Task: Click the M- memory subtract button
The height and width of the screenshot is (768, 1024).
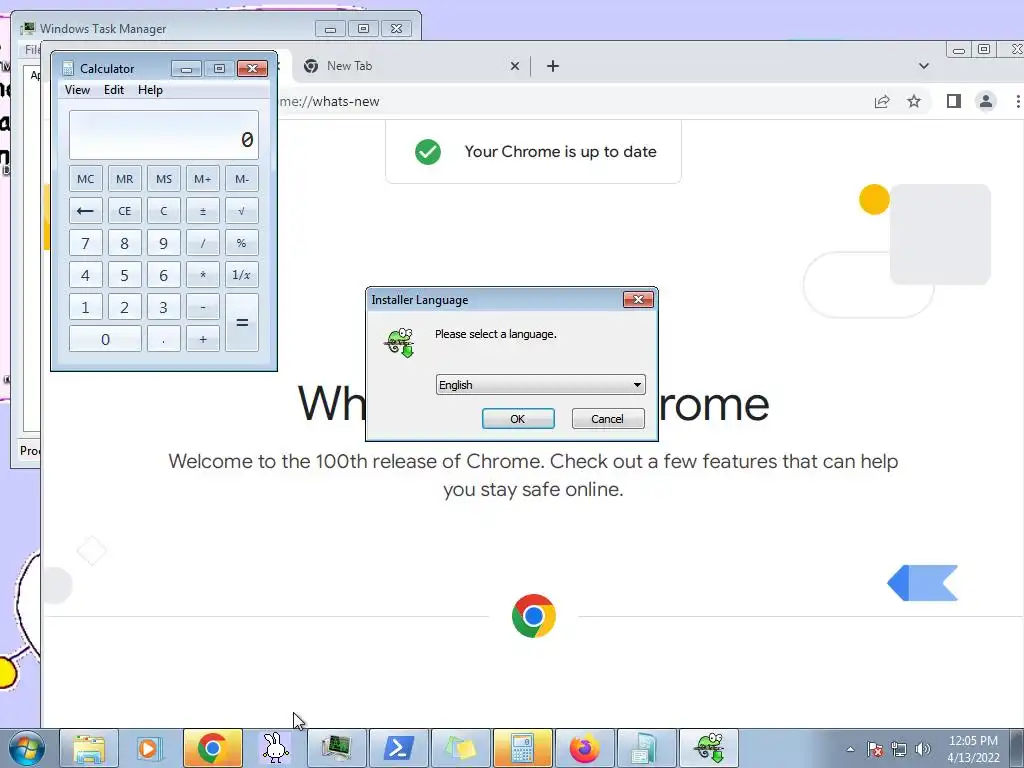Action: coord(242,179)
